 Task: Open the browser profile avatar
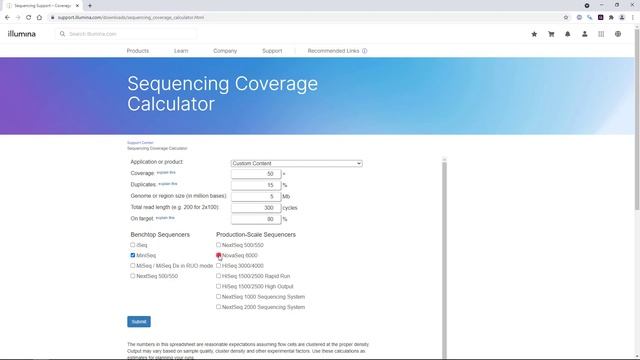pyautogui.click(x=622, y=18)
